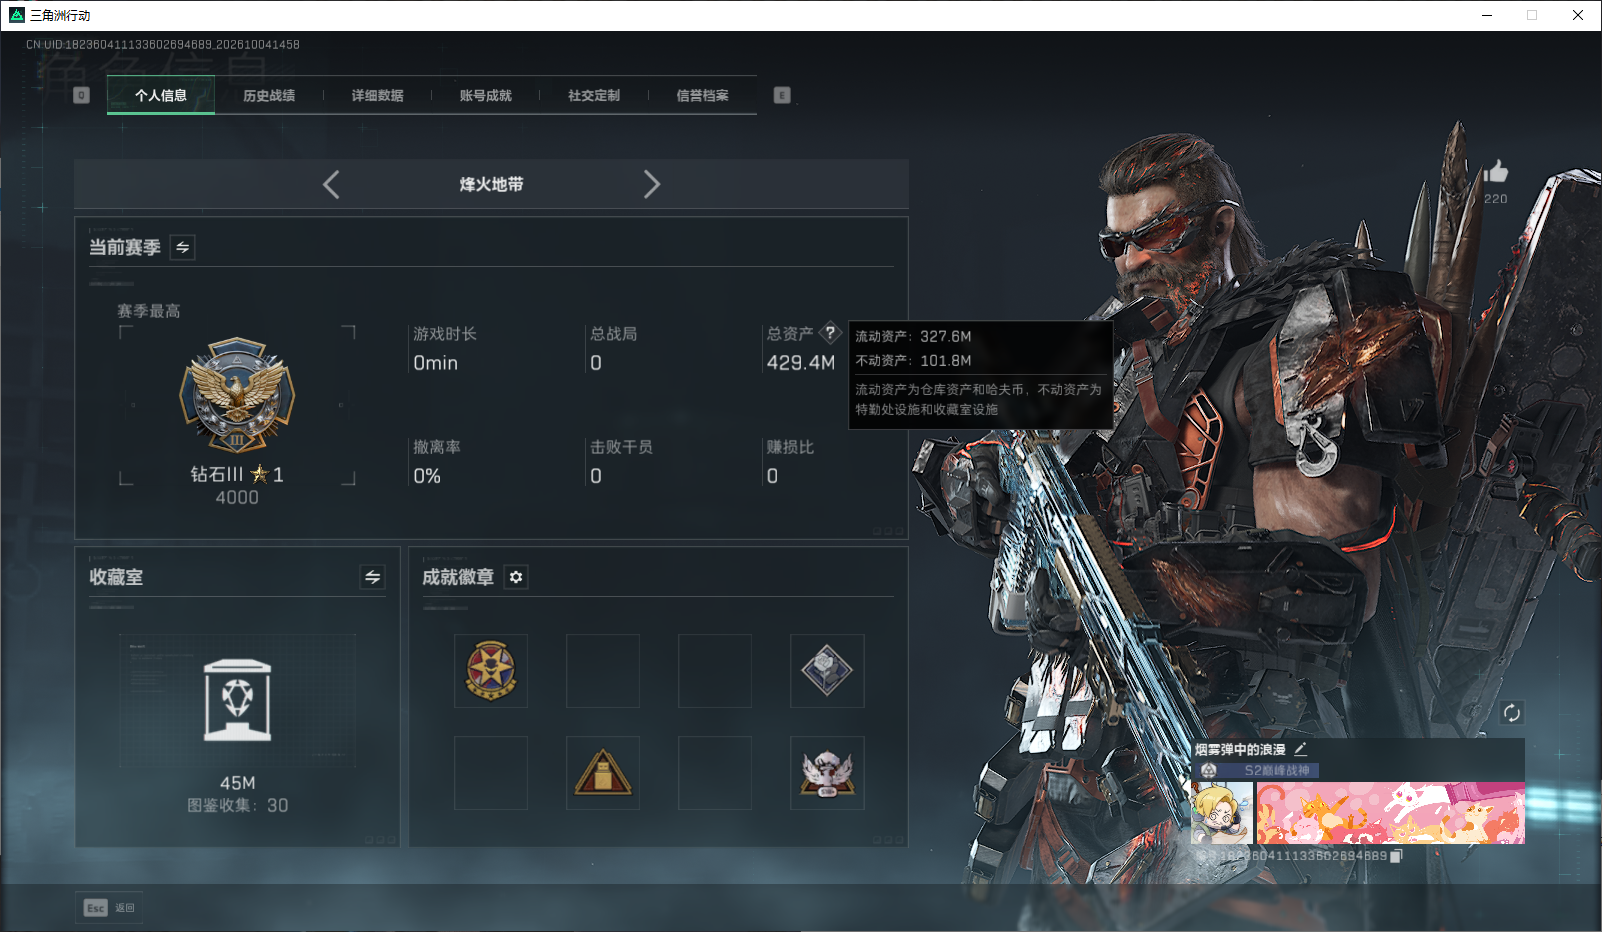Click the 游戏时长 value 0min

coord(436,363)
